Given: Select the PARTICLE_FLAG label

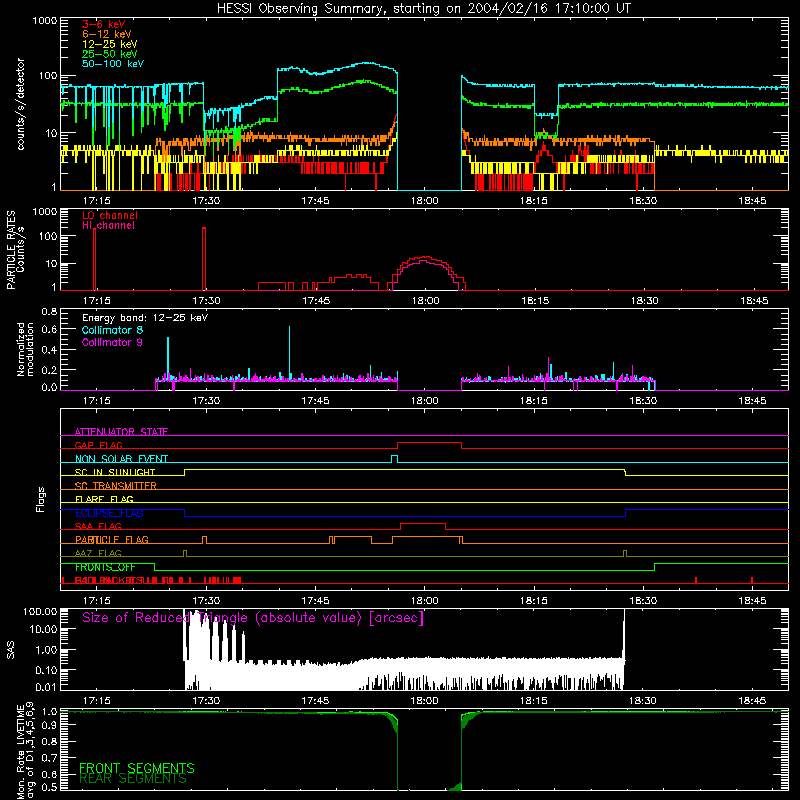Looking at the screenshot, I should (x=112, y=540).
